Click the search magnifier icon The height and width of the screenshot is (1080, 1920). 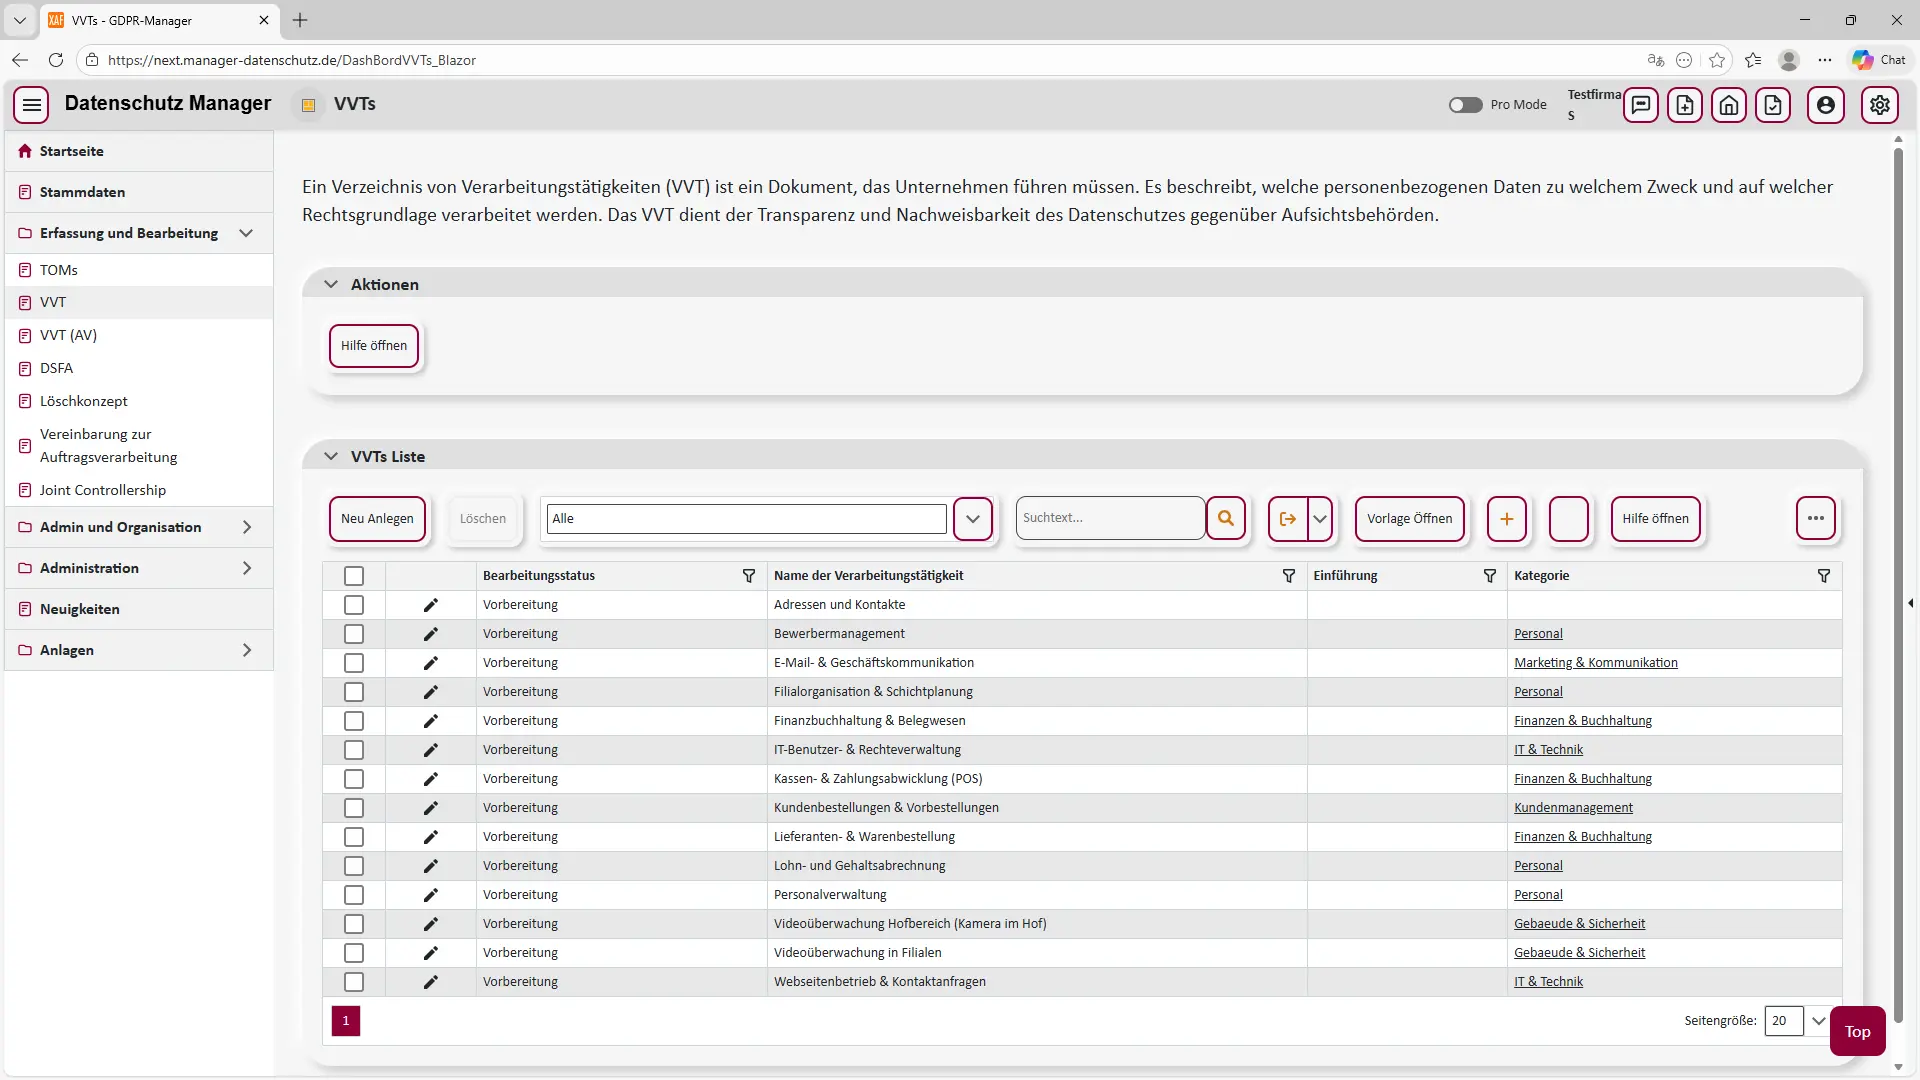click(1225, 518)
